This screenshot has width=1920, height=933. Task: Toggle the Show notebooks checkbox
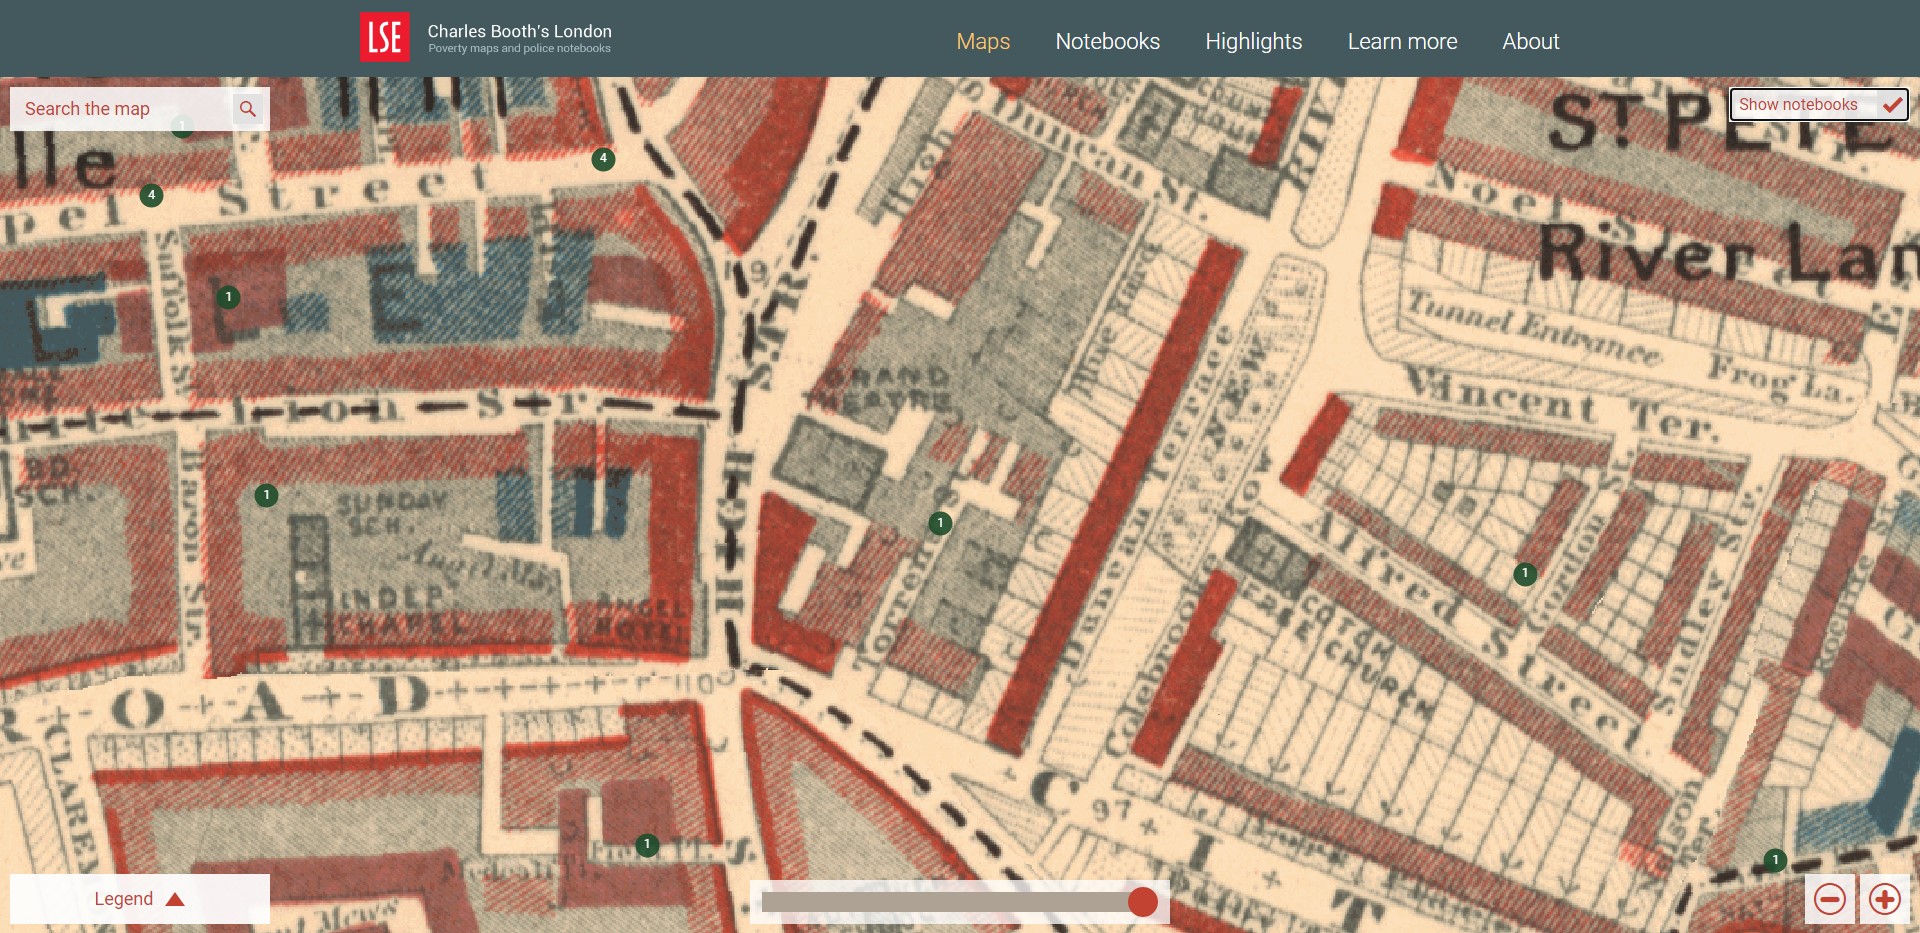1891,105
